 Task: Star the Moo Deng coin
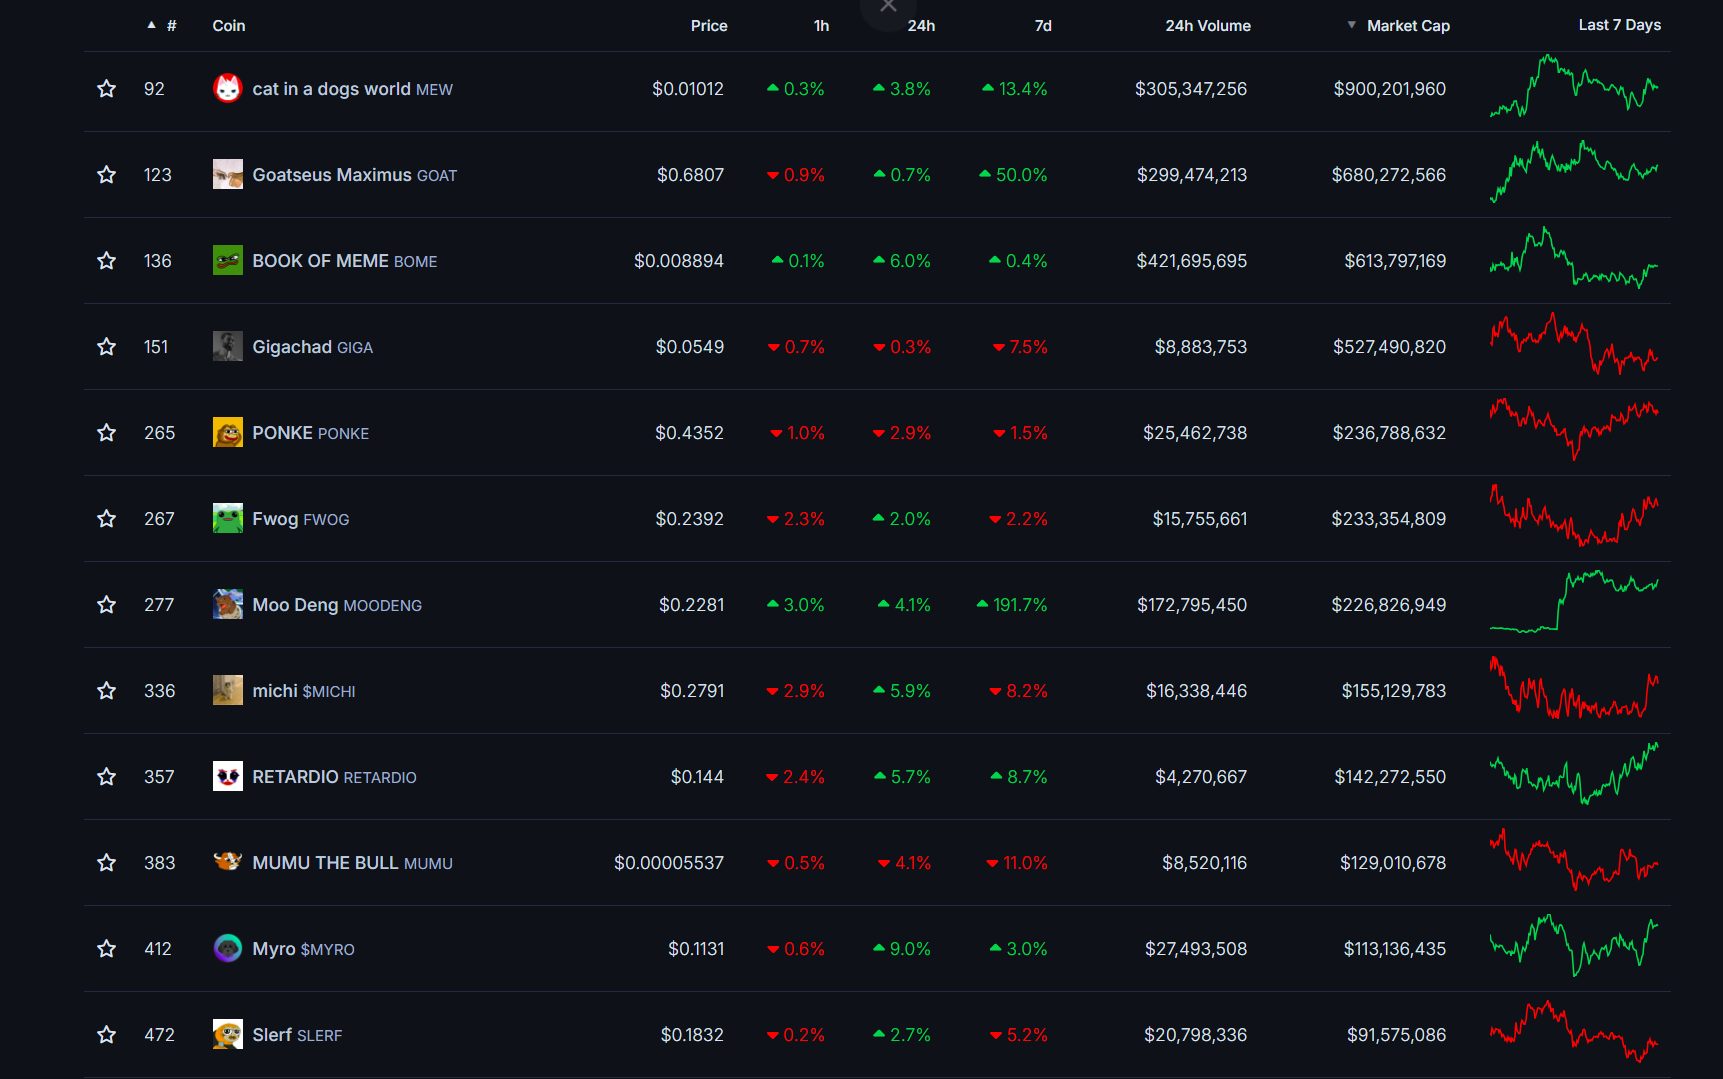(106, 605)
